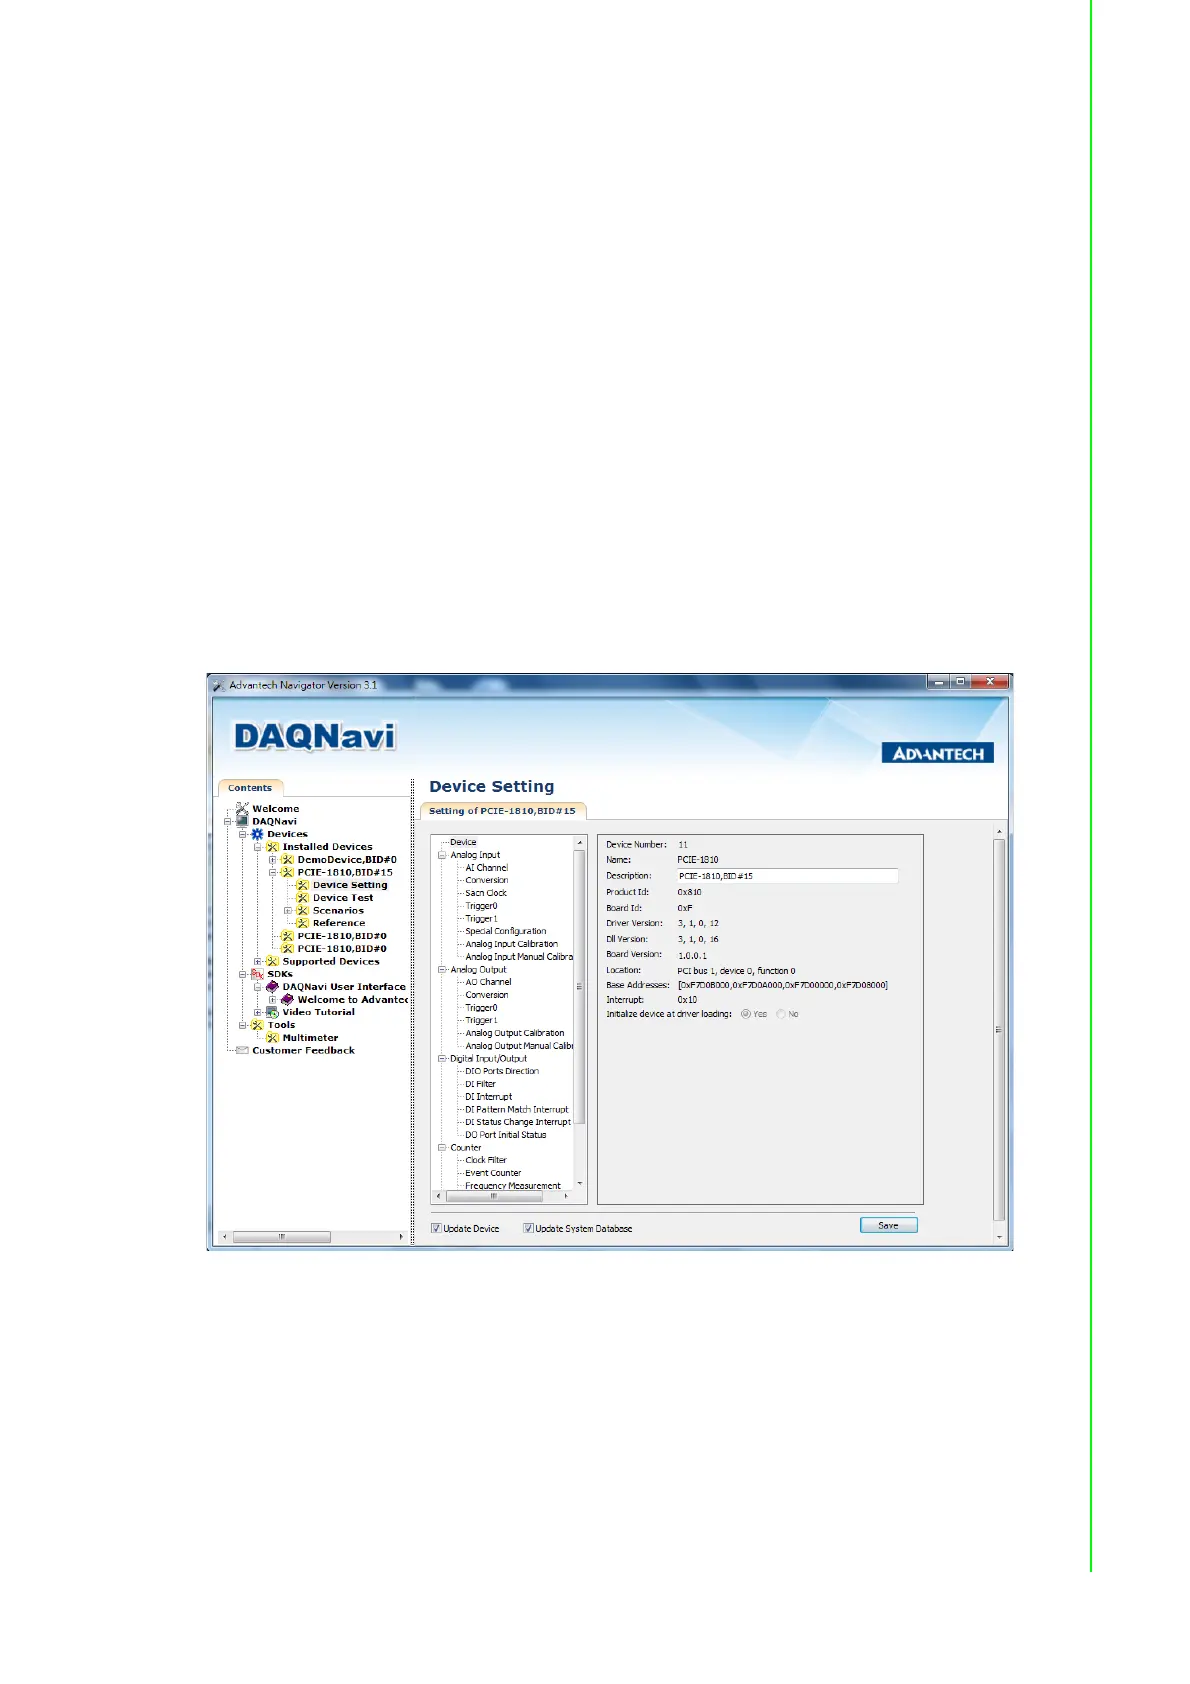Open the Contents tab
Image resolution: width=1190 pixels, height=1684 pixels.
250,788
